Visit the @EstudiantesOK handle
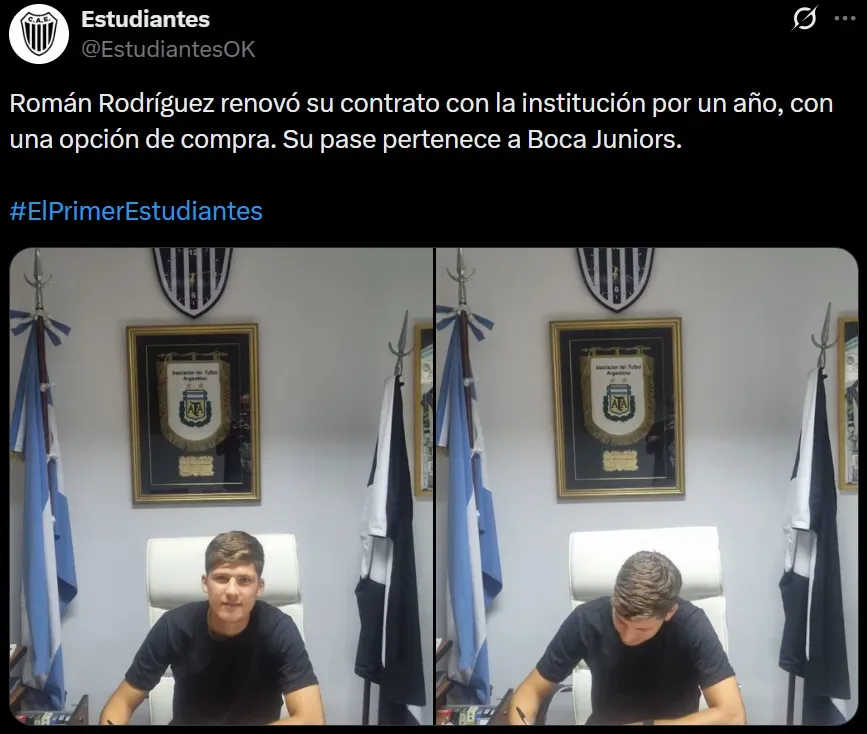 [168, 49]
